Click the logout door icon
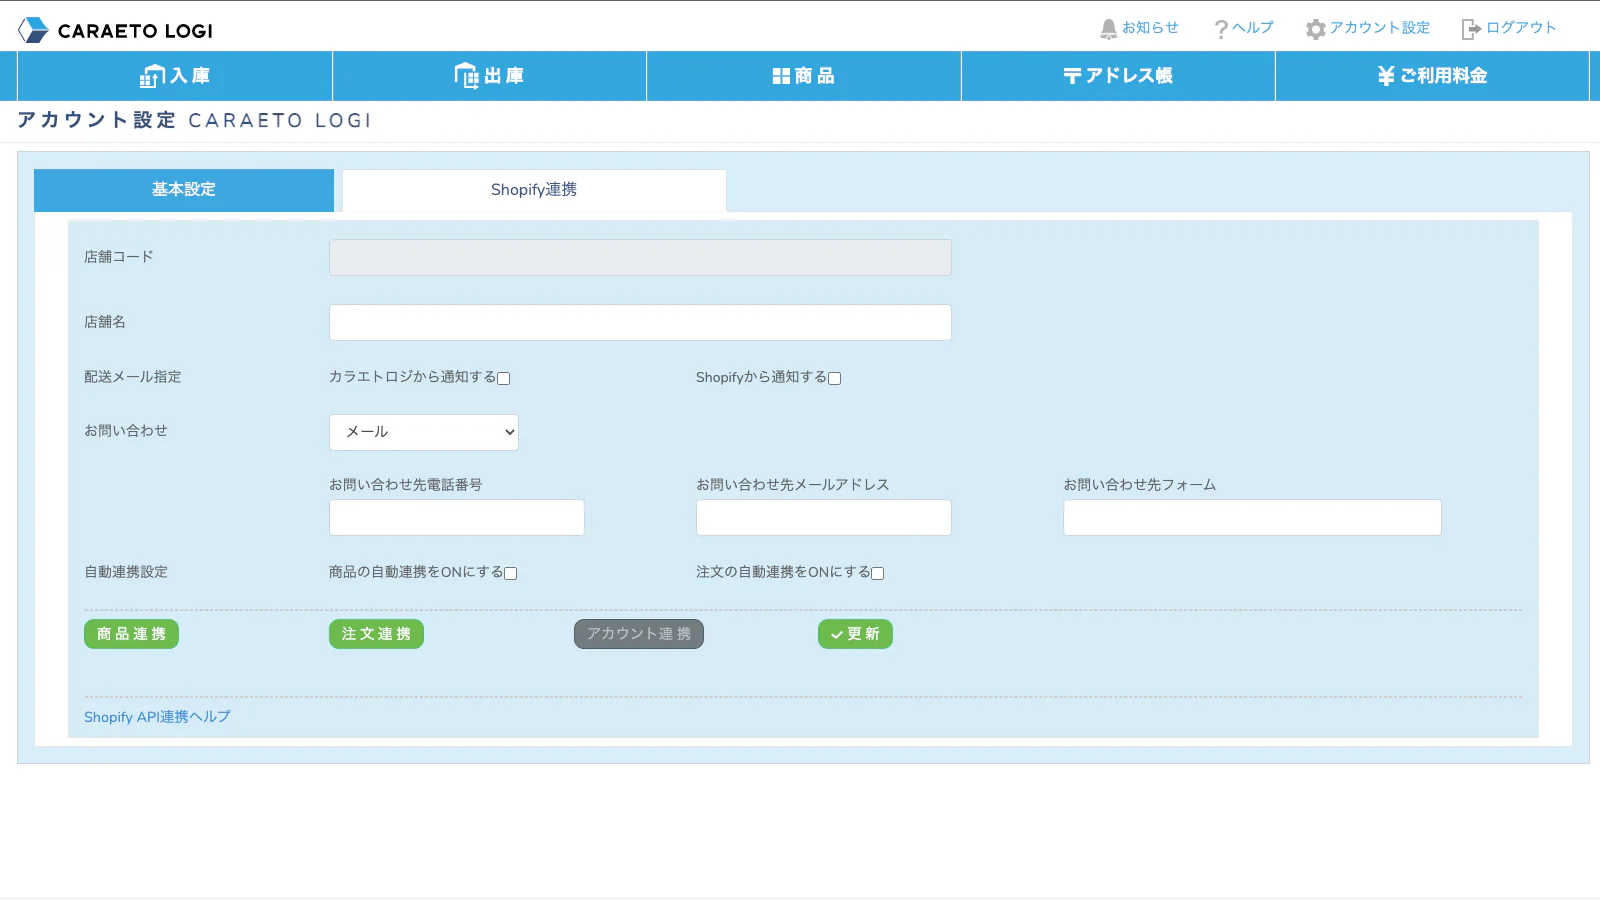 [x=1471, y=29]
